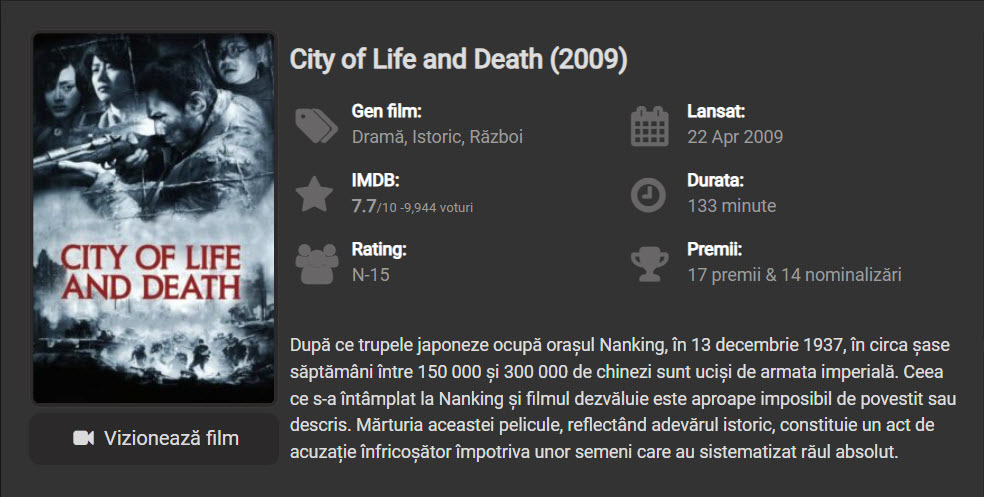984x497 pixels.
Task: Open the City of Life and Death poster
Action: tap(154, 217)
